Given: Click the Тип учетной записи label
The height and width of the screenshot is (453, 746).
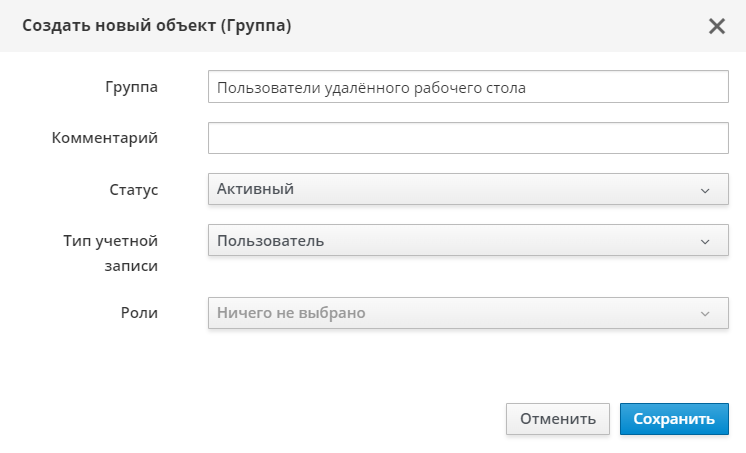Looking at the screenshot, I should 112,253.
